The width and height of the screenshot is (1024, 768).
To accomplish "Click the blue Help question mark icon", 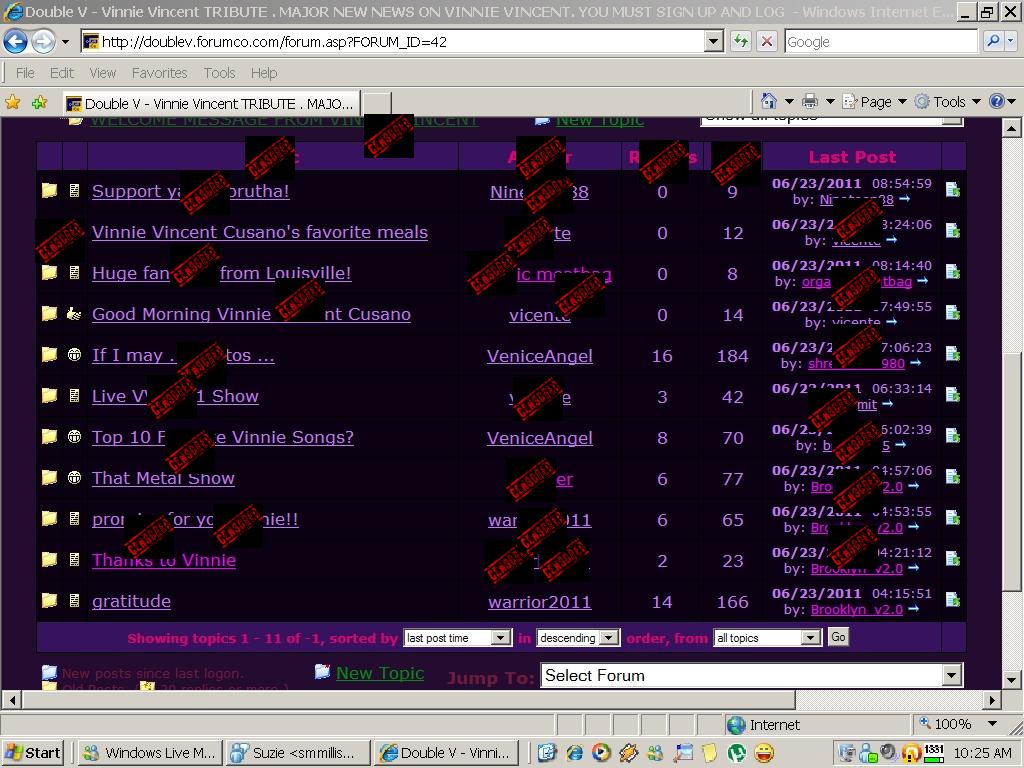I will click(x=997, y=101).
